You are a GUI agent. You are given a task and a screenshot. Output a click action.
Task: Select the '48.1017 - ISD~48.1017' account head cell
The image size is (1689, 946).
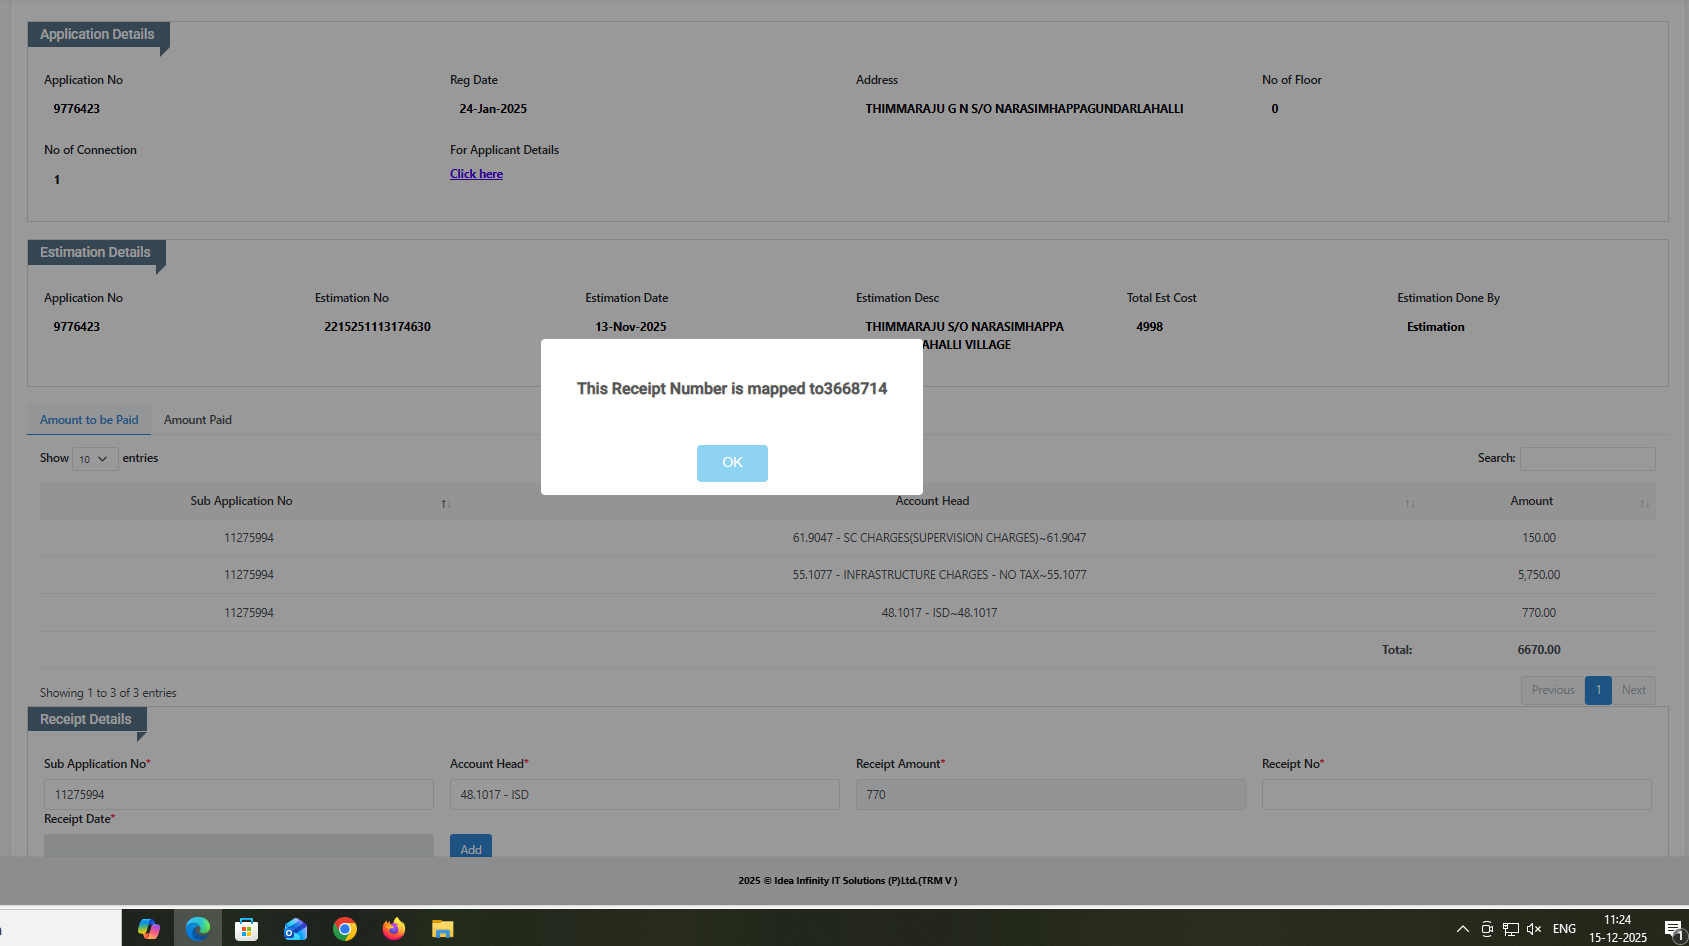939,613
